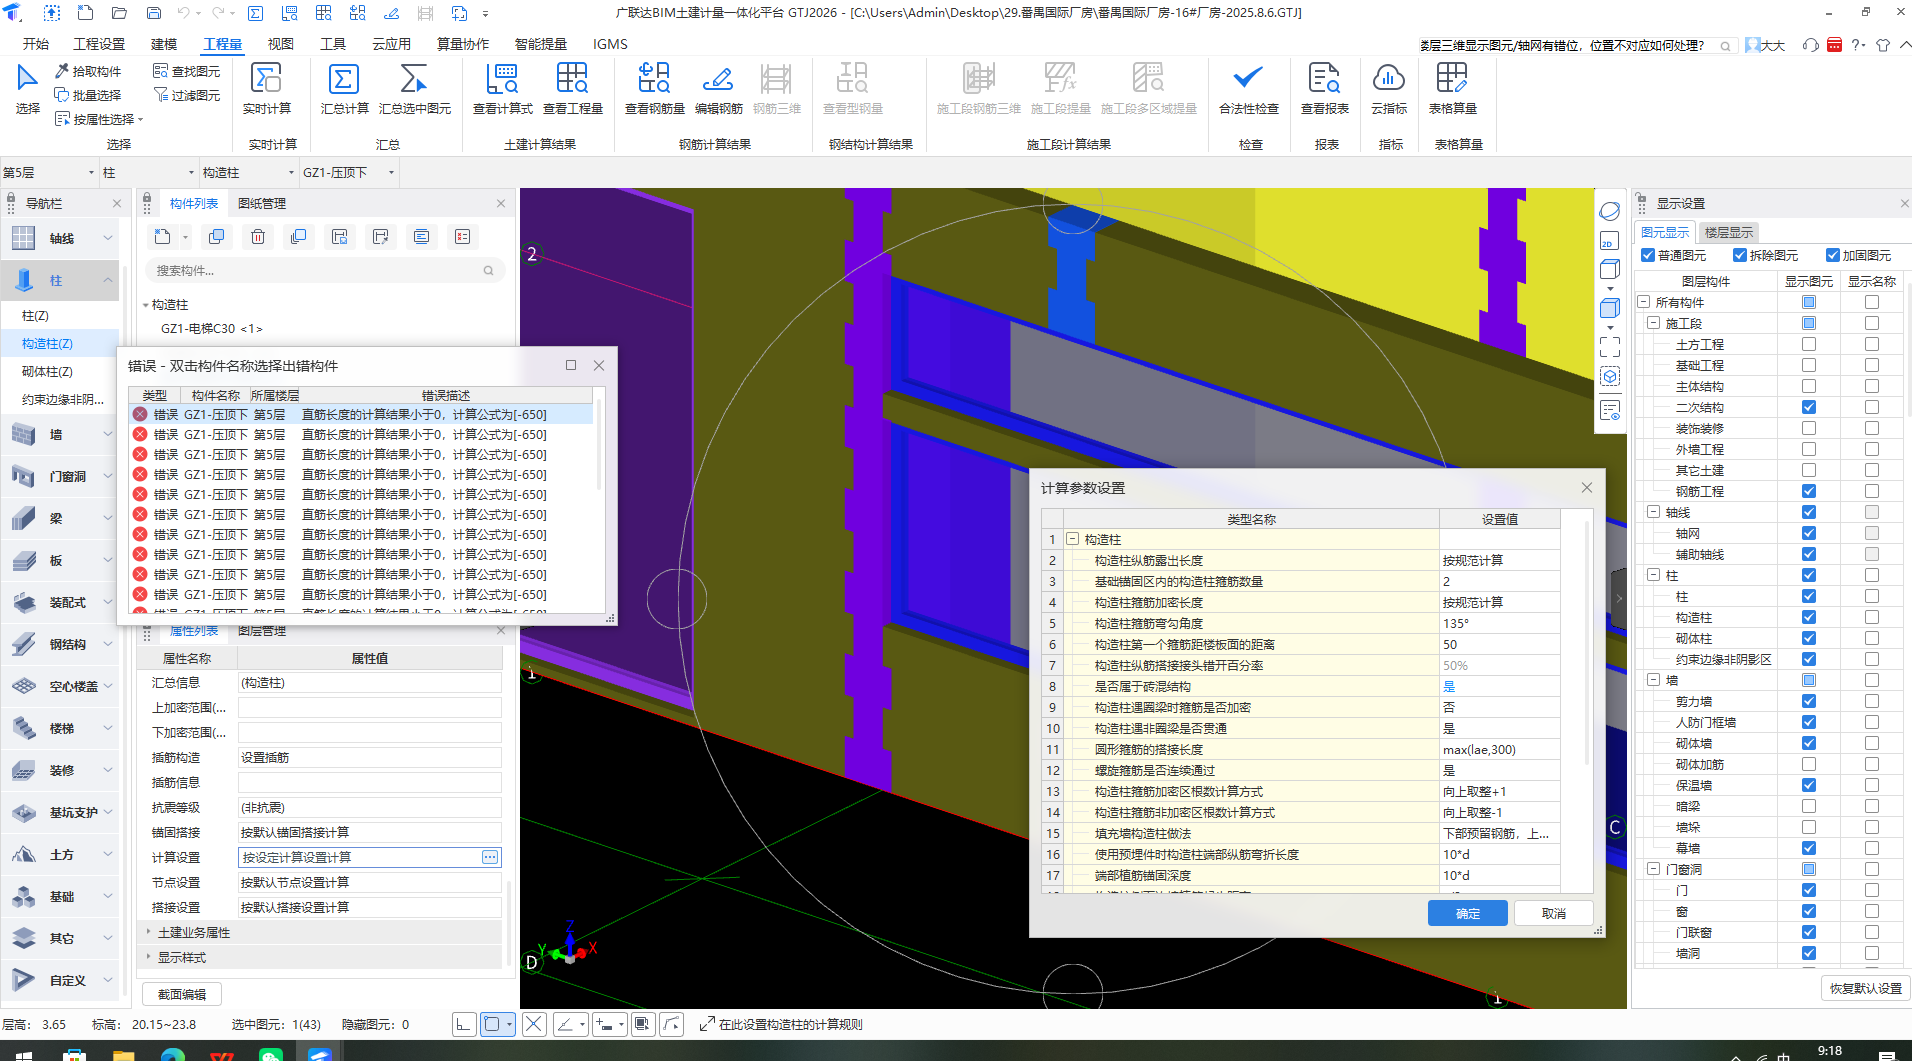Screen dimensions: 1912x1061
Task: Toggle 普通图元 checkbox
Action: click(1648, 256)
